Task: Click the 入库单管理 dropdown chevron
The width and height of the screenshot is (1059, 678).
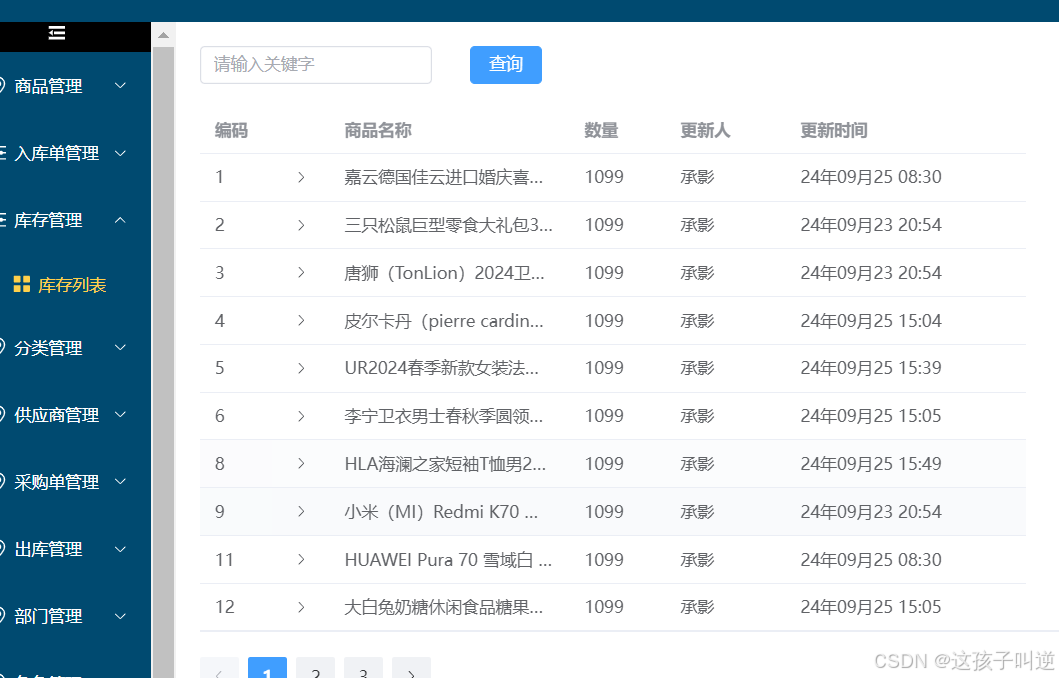Action: coord(120,153)
